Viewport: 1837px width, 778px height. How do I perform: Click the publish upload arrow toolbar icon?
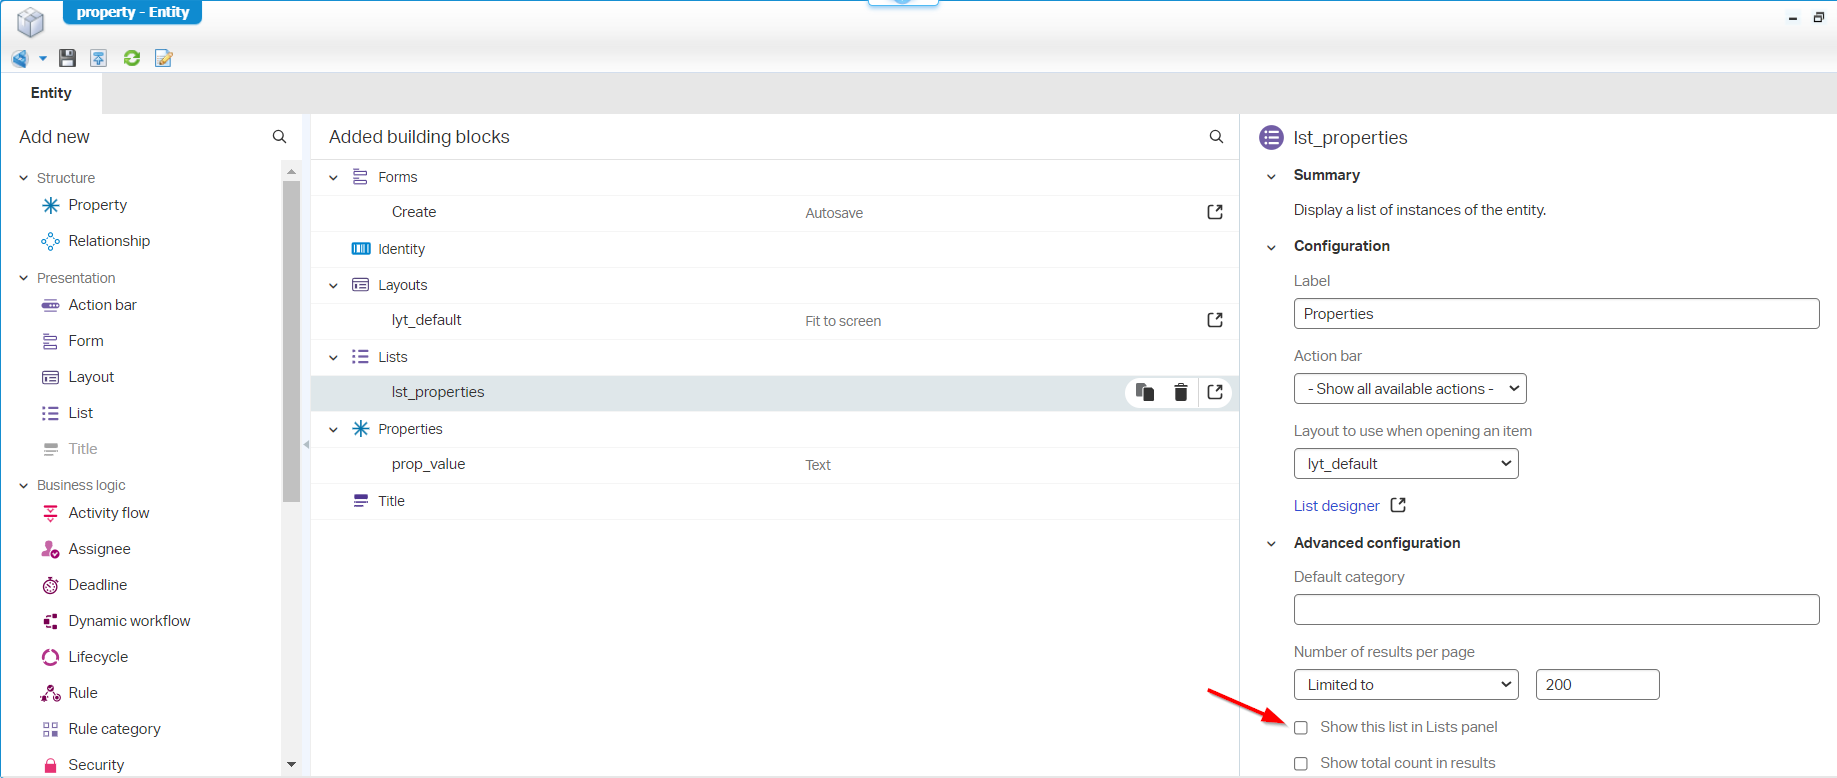pyautogui.click(x=98, y=58)
